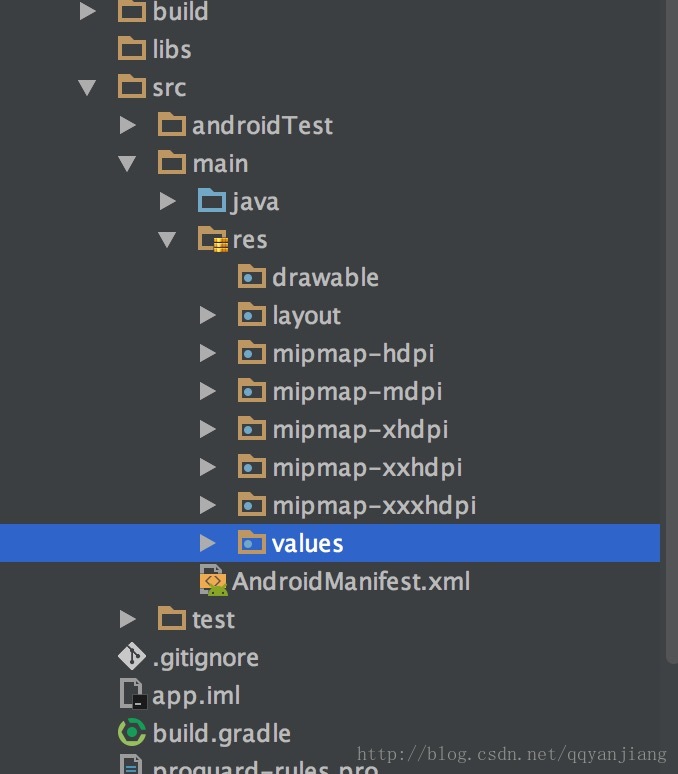The width and height of the screenshot is (678, 774).
Task: Select the 'androidTest' label
Action: coord(263,125)
